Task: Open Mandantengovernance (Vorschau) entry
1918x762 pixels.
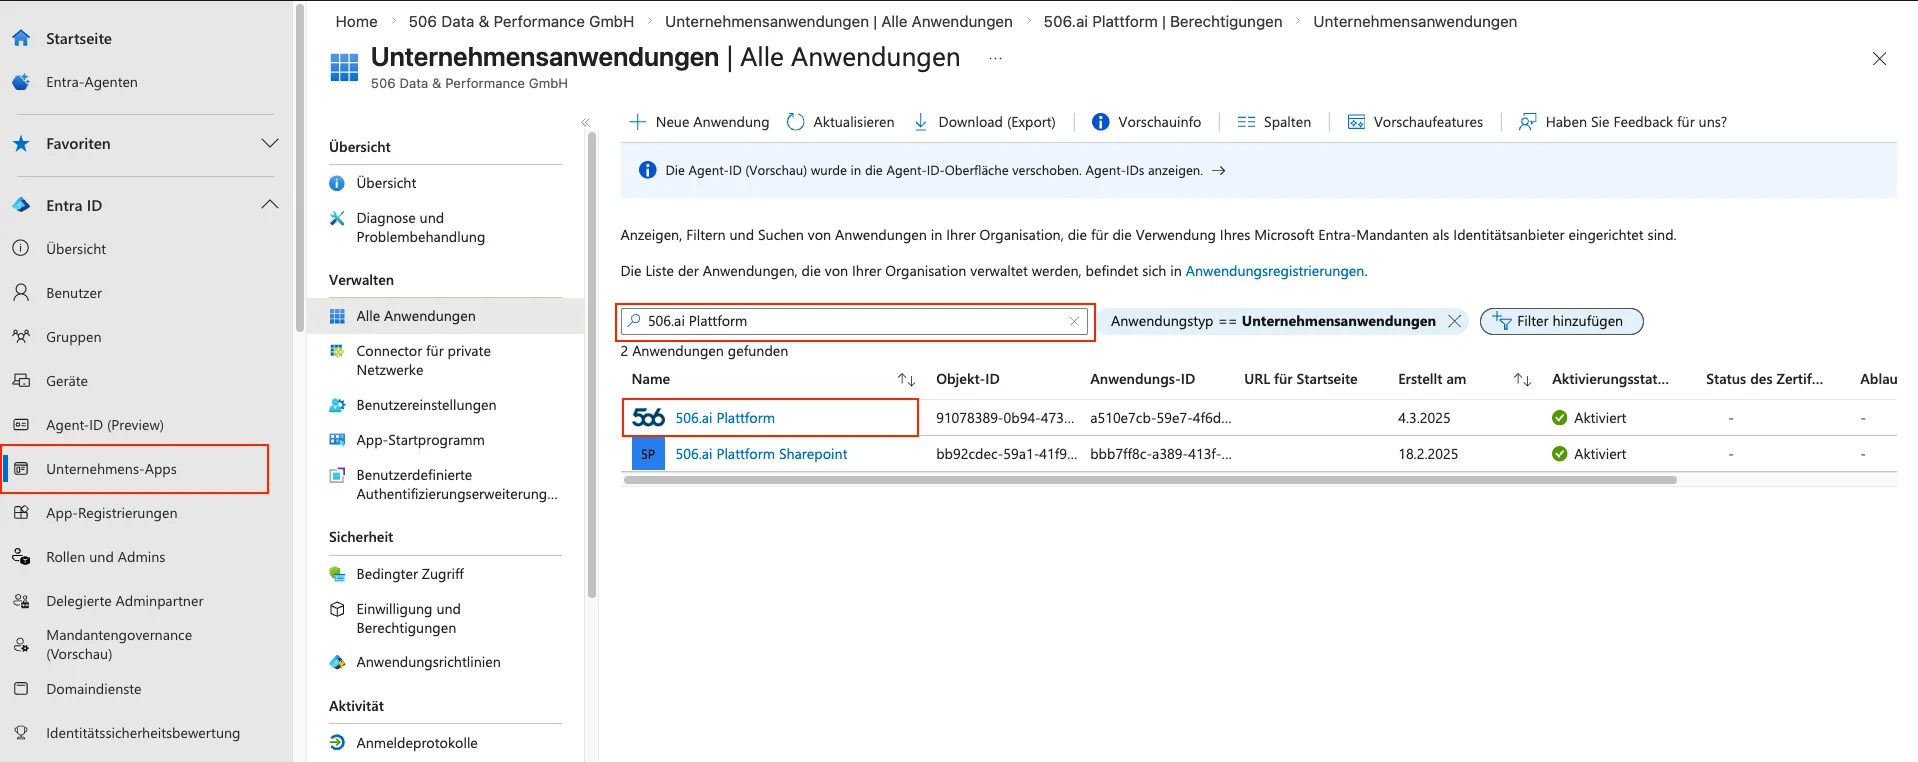Action: (x=119, y=645)
